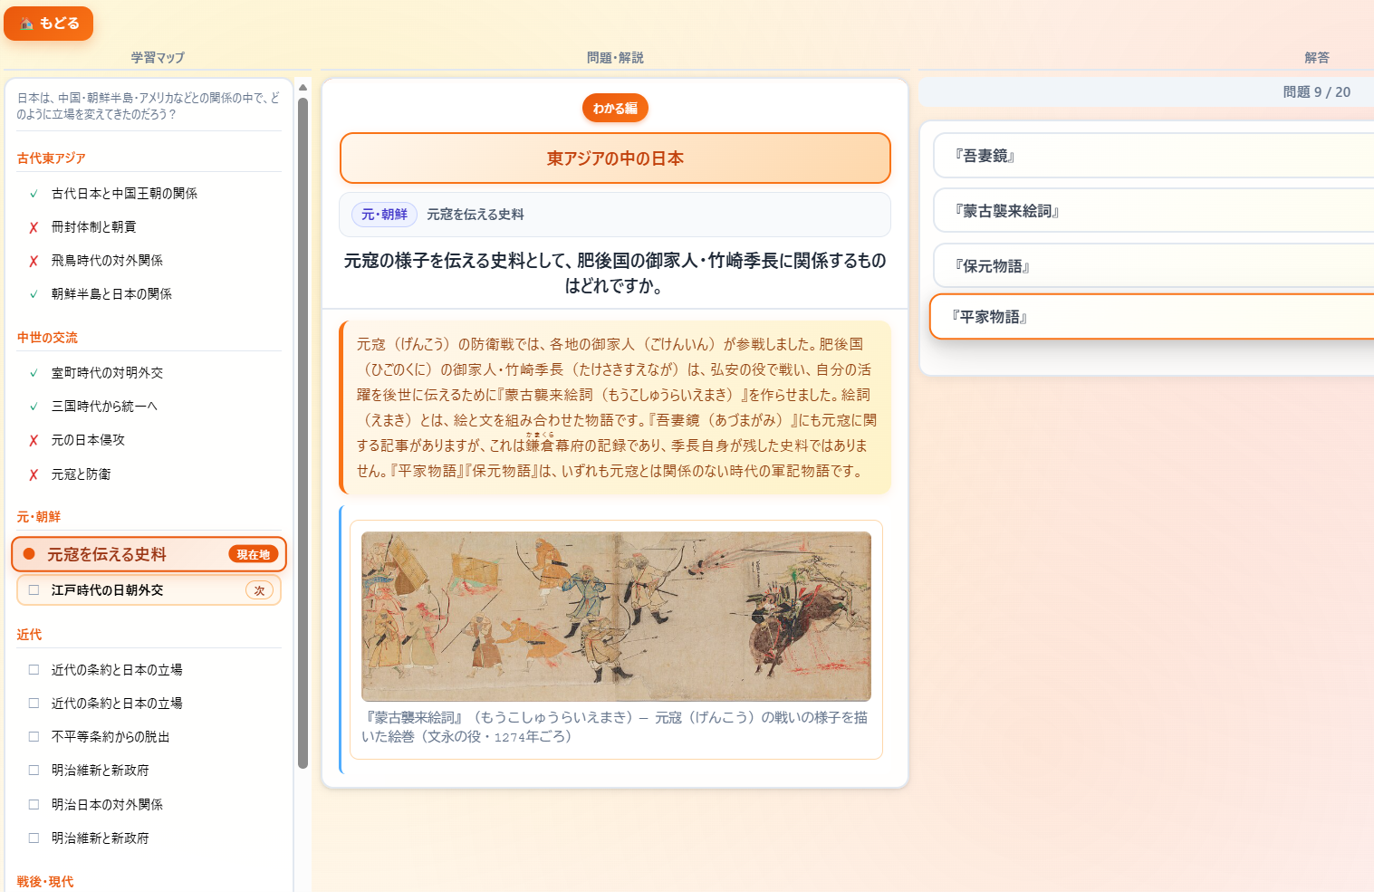Viewport: 1374px width, 892px height.
Task: Click the image caption text
Action: tap(614, 727)
